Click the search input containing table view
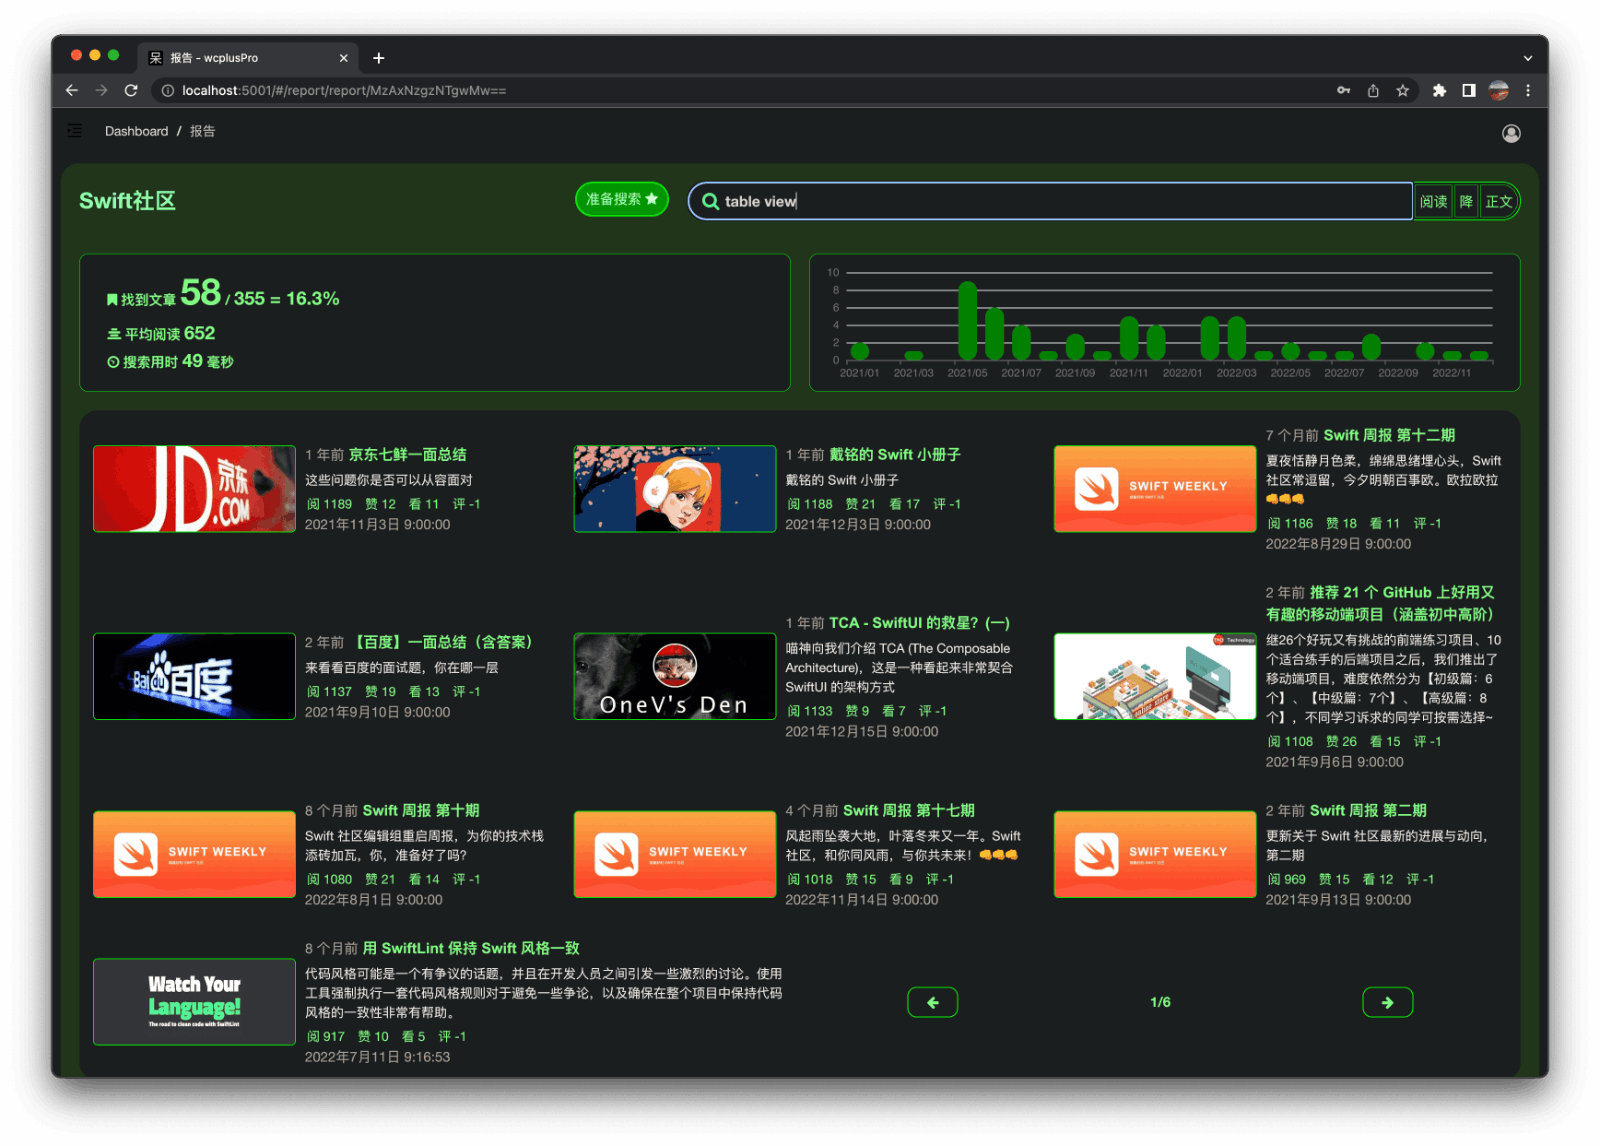Image resolution: width=1600 pixels, height=1146 pixels. point(1050,201)
